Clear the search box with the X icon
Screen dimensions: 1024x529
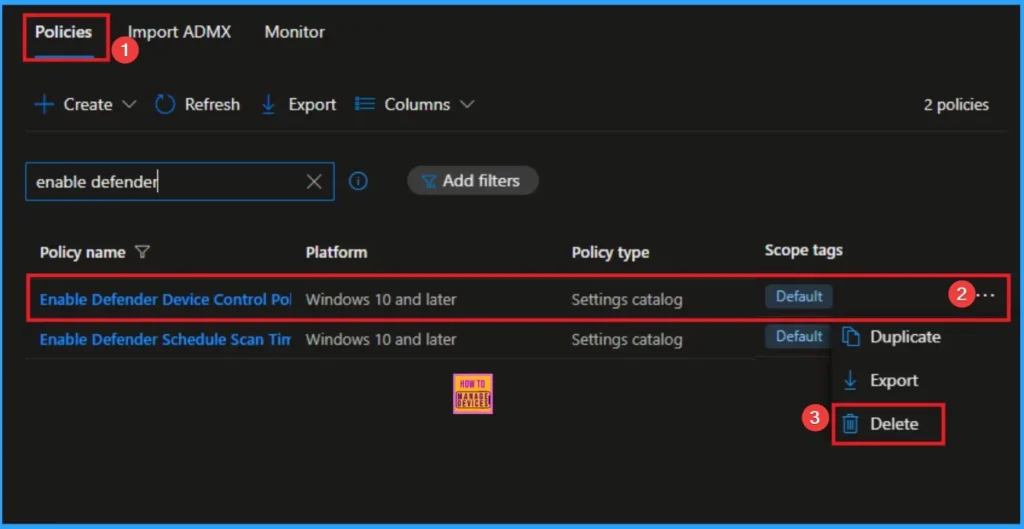(x=314, y=182)
